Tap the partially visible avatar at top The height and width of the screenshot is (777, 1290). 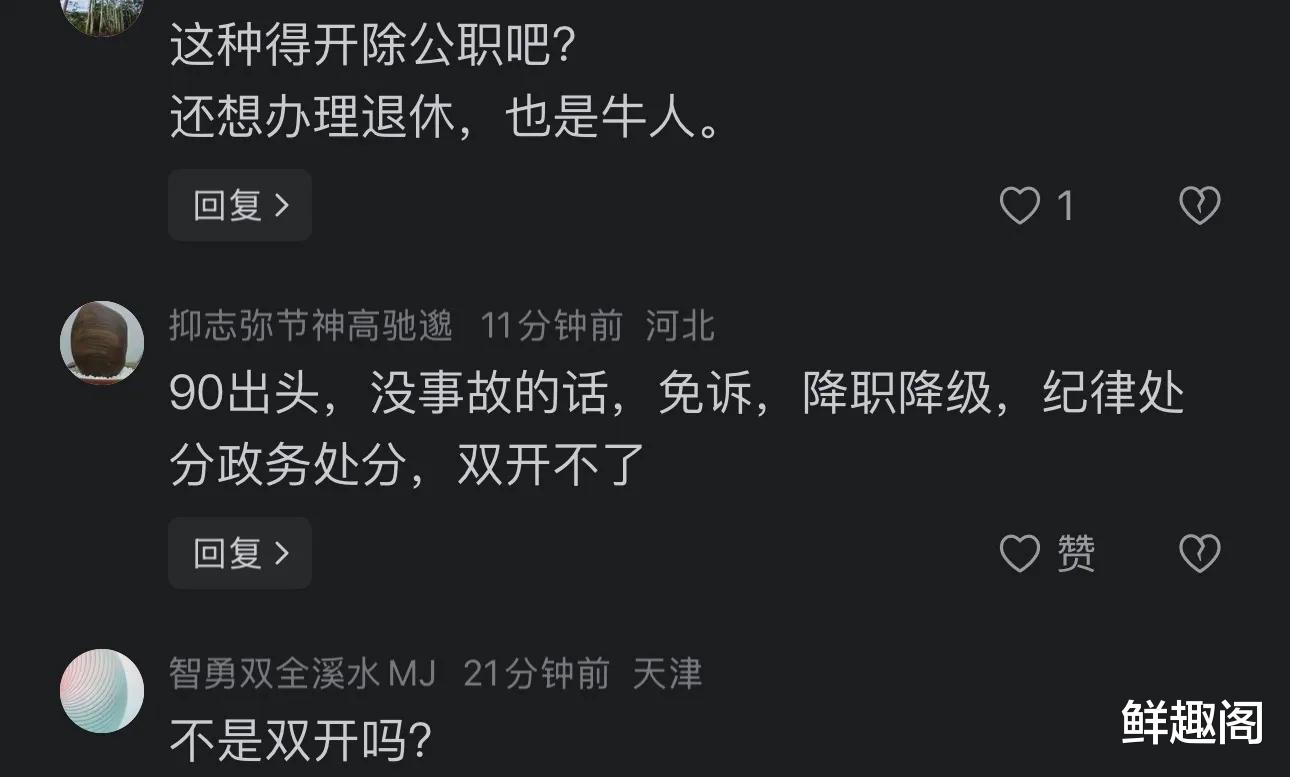tap(102, 15)
